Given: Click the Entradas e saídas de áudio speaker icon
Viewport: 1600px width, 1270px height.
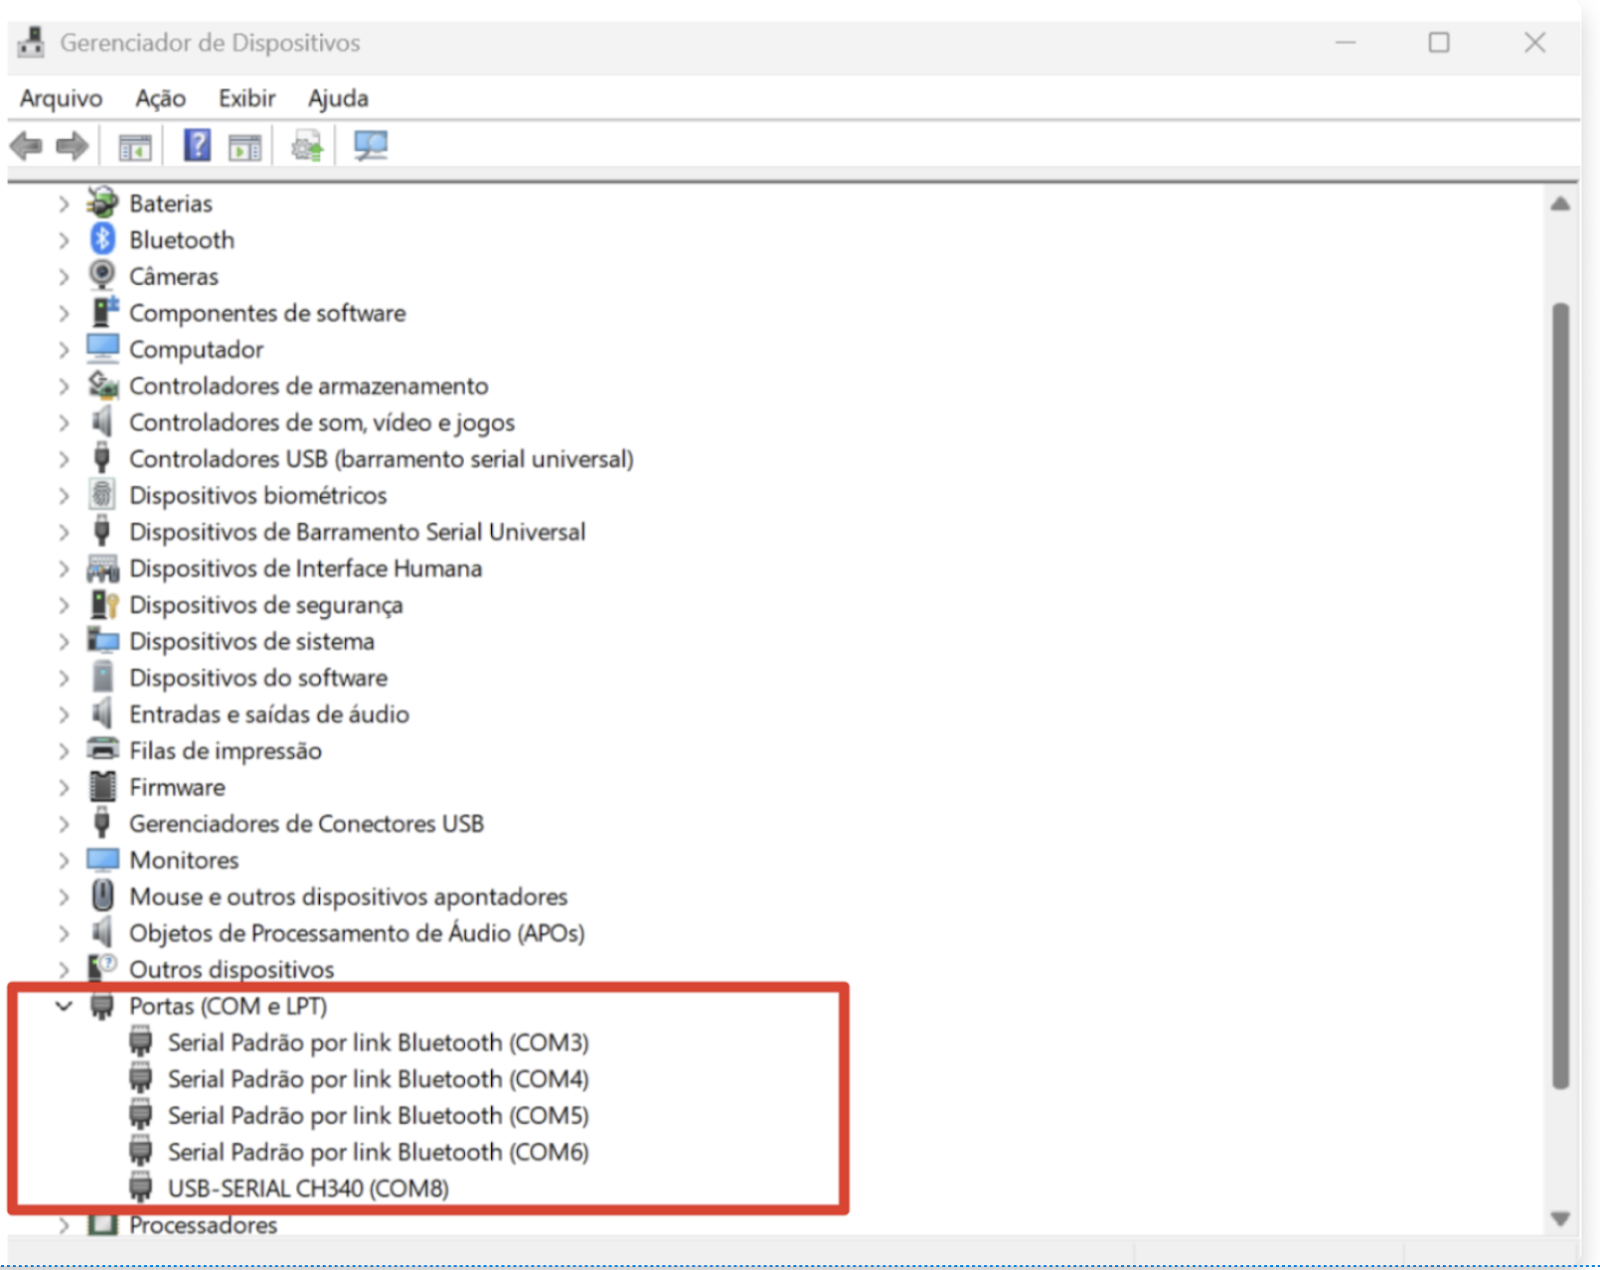Looking at the screenshot, I should [102, 713].
